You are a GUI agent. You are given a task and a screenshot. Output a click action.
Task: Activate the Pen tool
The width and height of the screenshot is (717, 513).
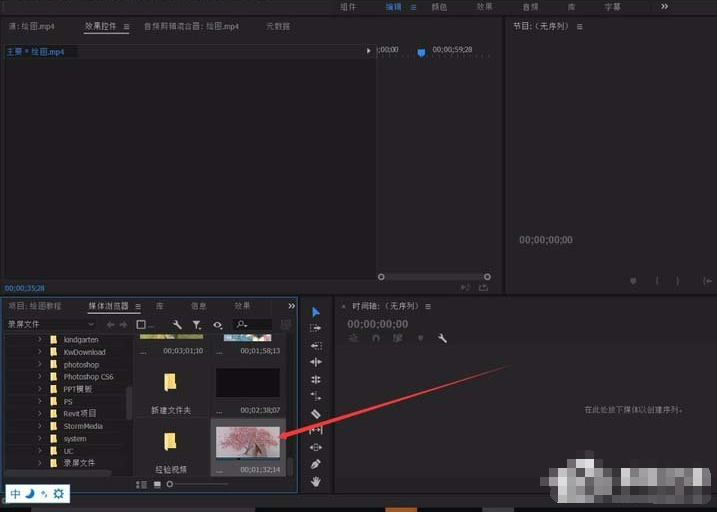click(315, 464)
